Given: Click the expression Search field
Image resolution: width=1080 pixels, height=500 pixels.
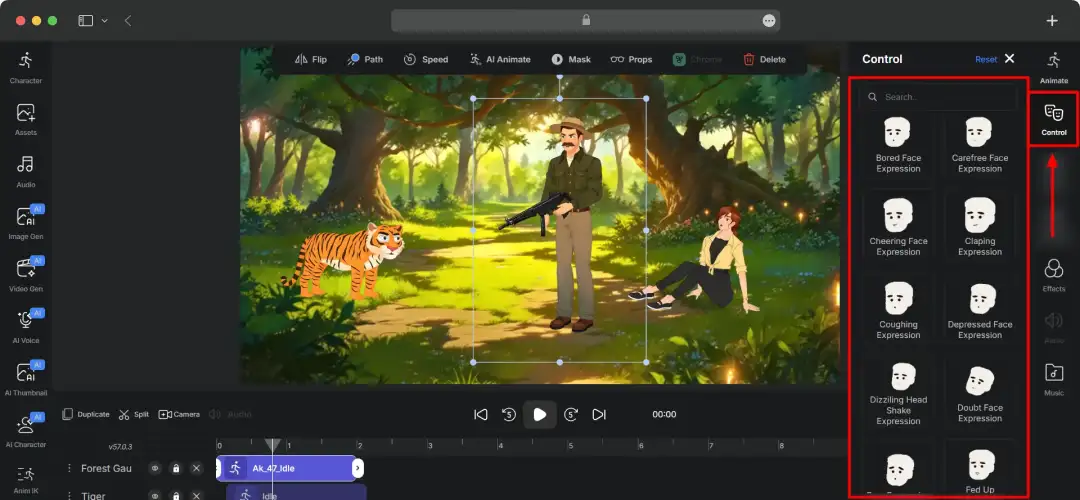Looking at the screenshot, I should click(938, 97).
